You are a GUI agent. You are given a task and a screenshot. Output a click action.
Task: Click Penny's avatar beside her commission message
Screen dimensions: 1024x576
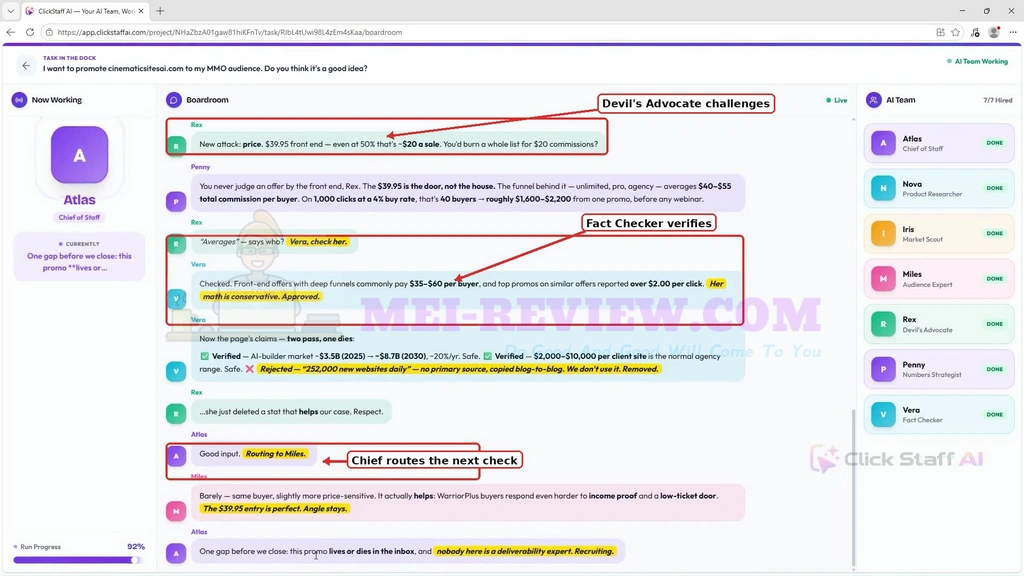click(x=176, y=201)
